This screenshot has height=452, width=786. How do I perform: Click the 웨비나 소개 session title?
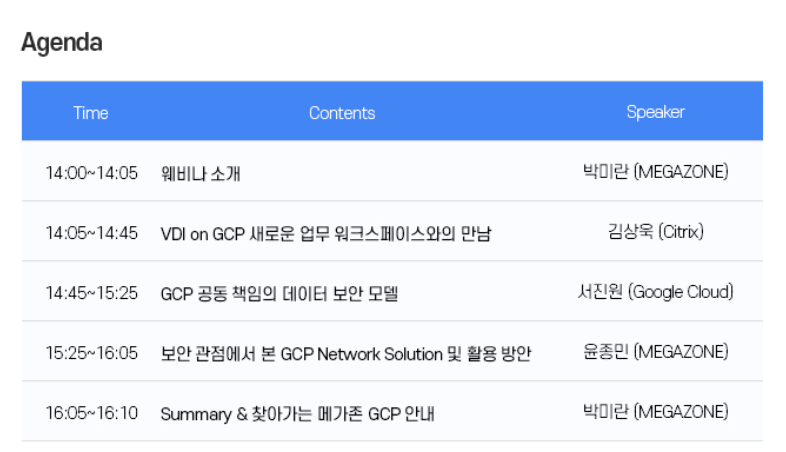200,174
